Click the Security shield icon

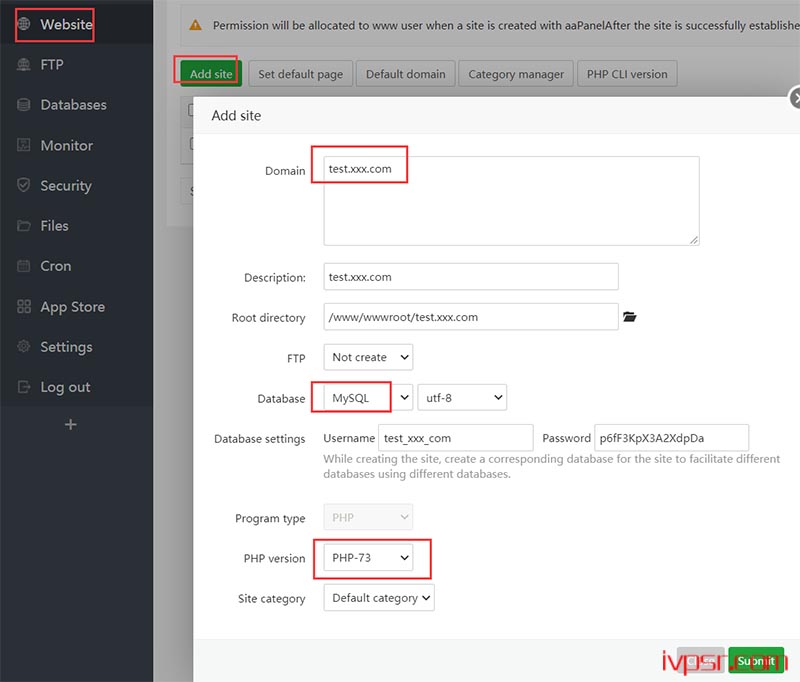[24, 185]
